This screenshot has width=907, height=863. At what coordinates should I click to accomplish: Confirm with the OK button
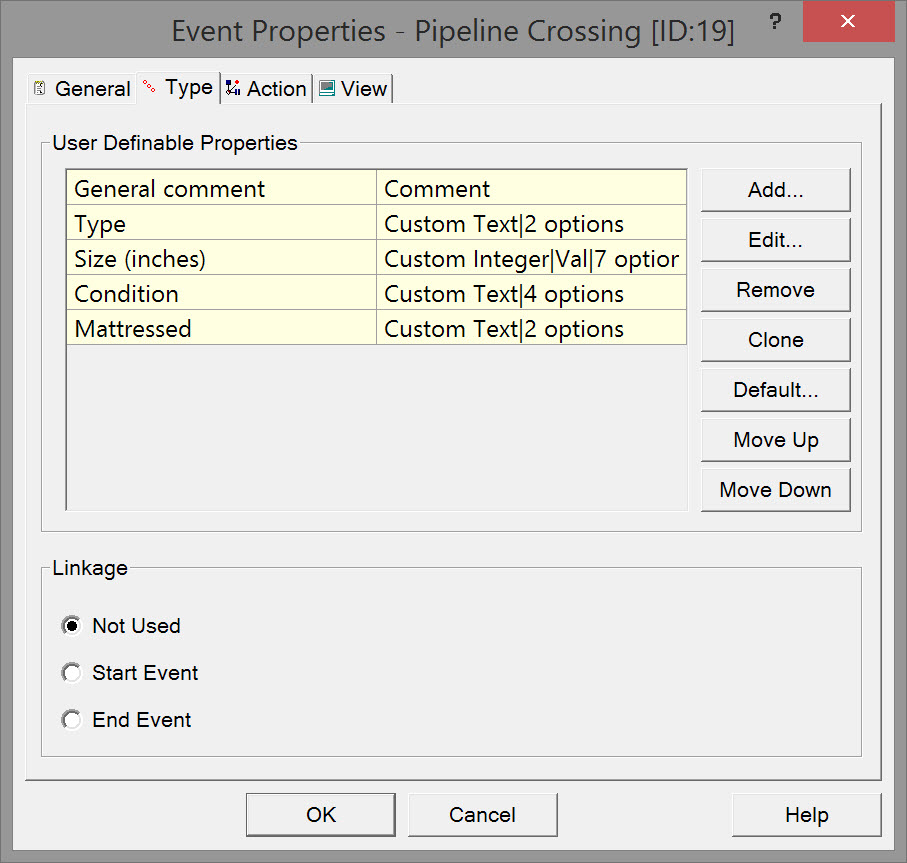click(321, 815)
